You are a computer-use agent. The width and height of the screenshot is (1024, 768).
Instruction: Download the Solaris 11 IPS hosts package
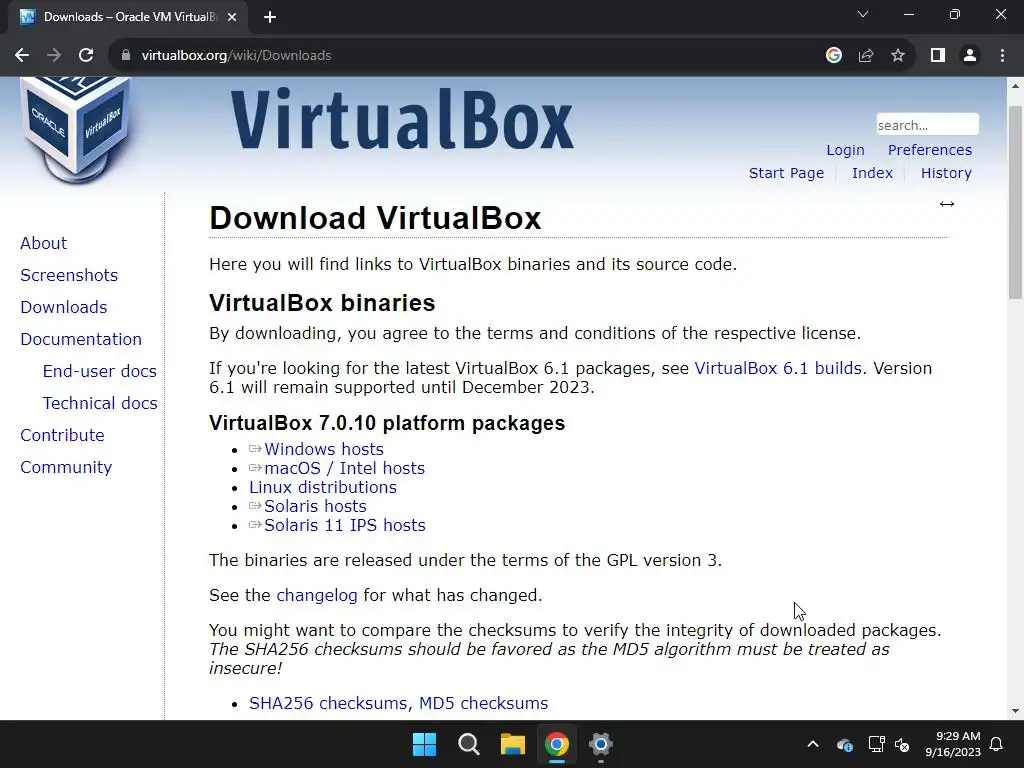click(x=344, y=525)
